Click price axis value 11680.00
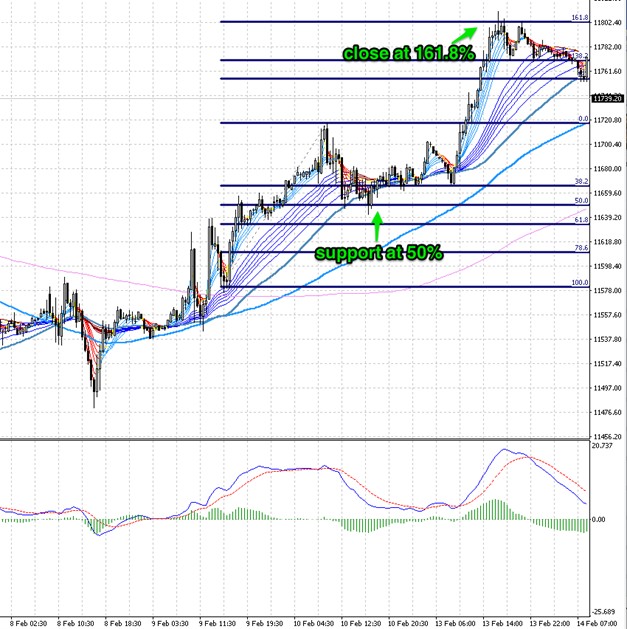The height and width of the screenshot is (629, 627). 607,169
